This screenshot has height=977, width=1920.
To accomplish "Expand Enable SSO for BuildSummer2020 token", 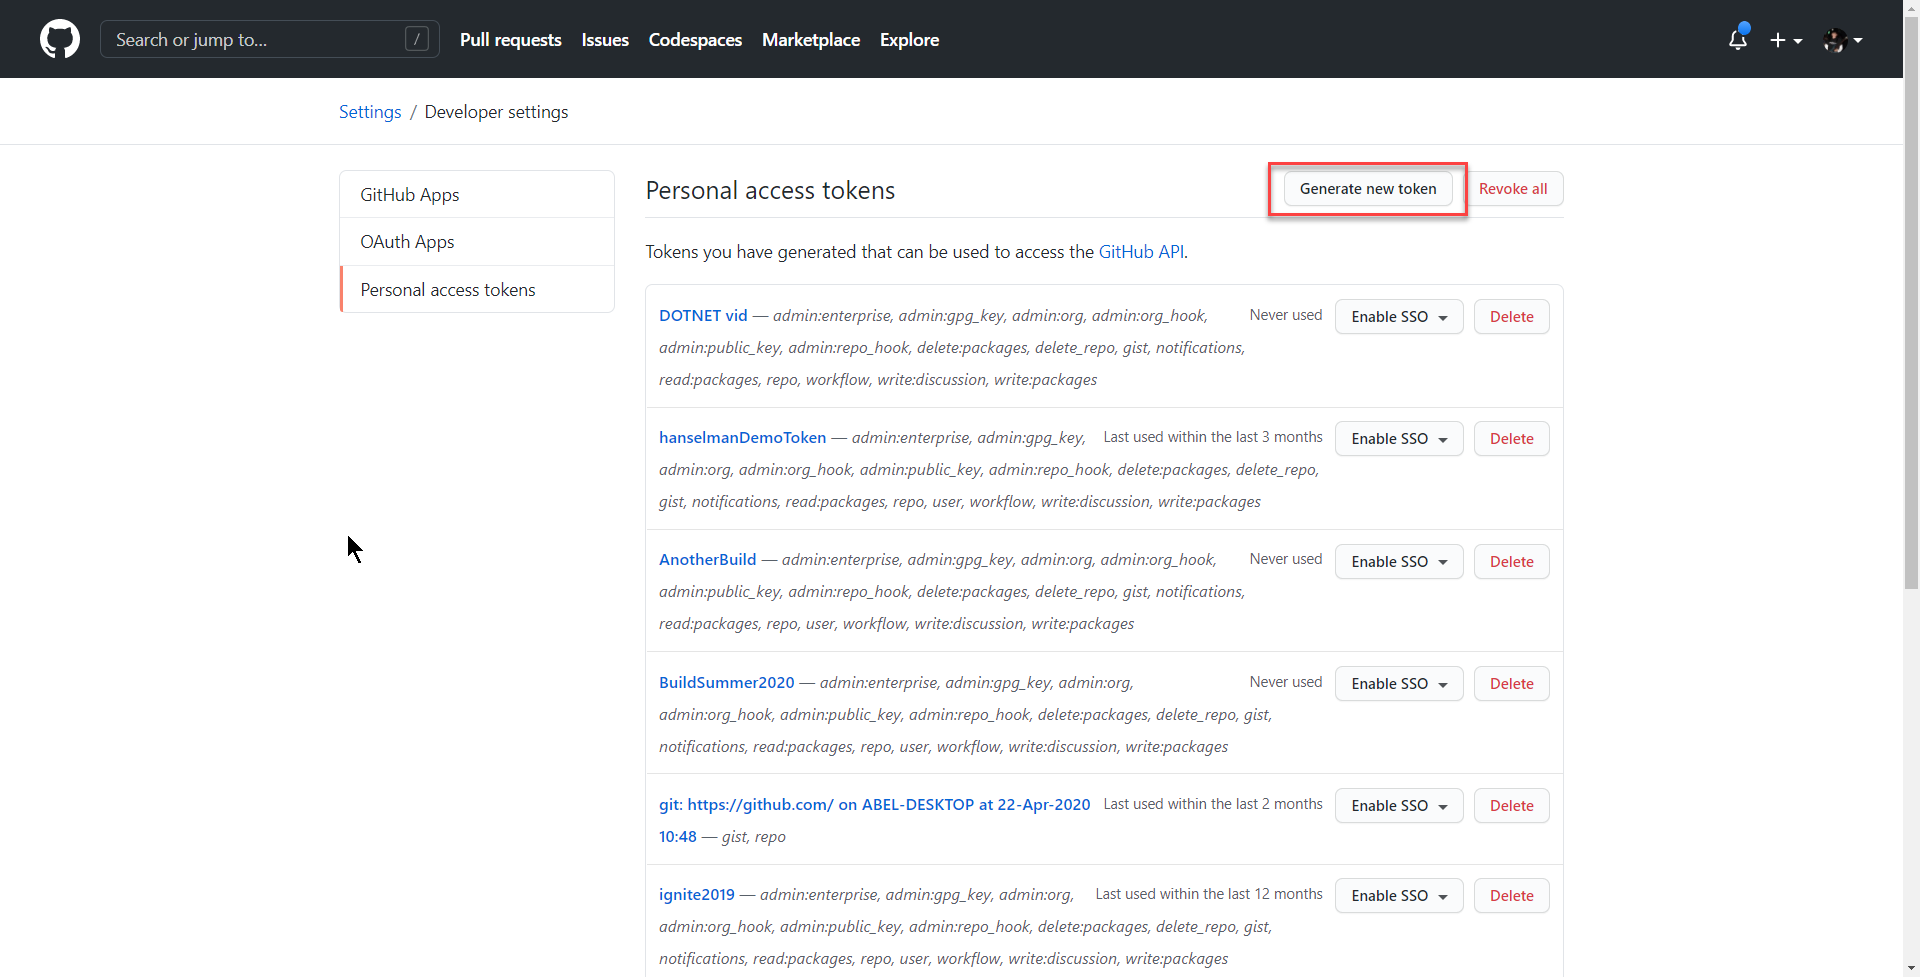I will [x=1398, y=684].
